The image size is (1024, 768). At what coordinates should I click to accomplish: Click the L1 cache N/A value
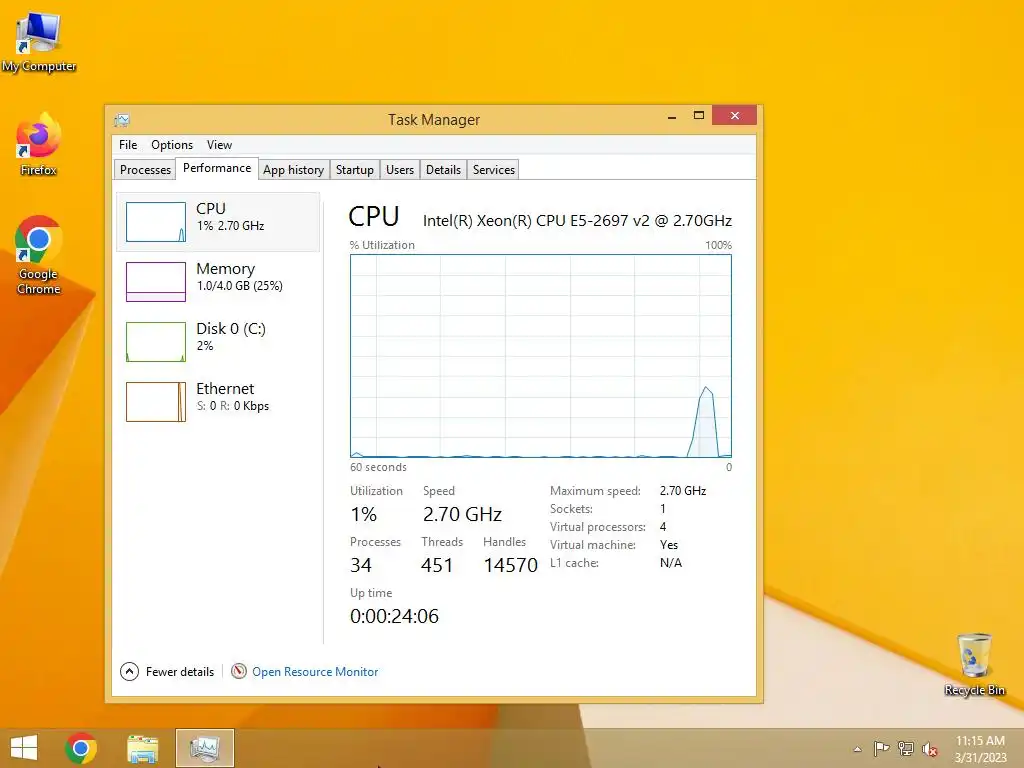(671, 563)
